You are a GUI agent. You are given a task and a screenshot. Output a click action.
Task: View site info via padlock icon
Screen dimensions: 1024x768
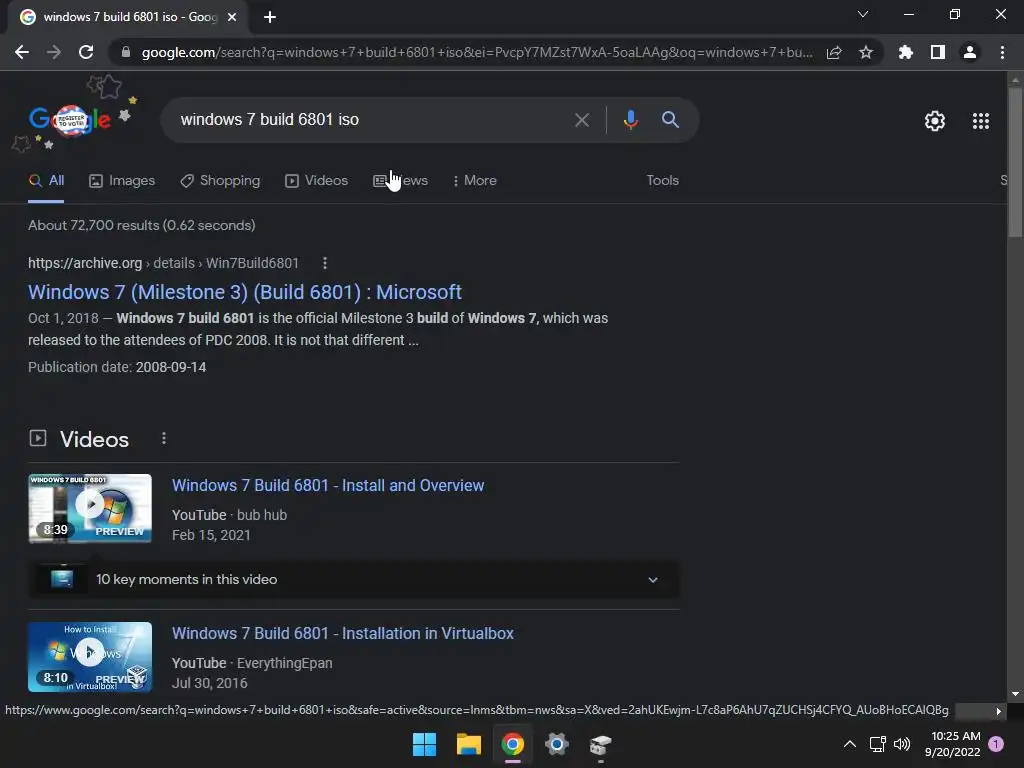point(126,52)
